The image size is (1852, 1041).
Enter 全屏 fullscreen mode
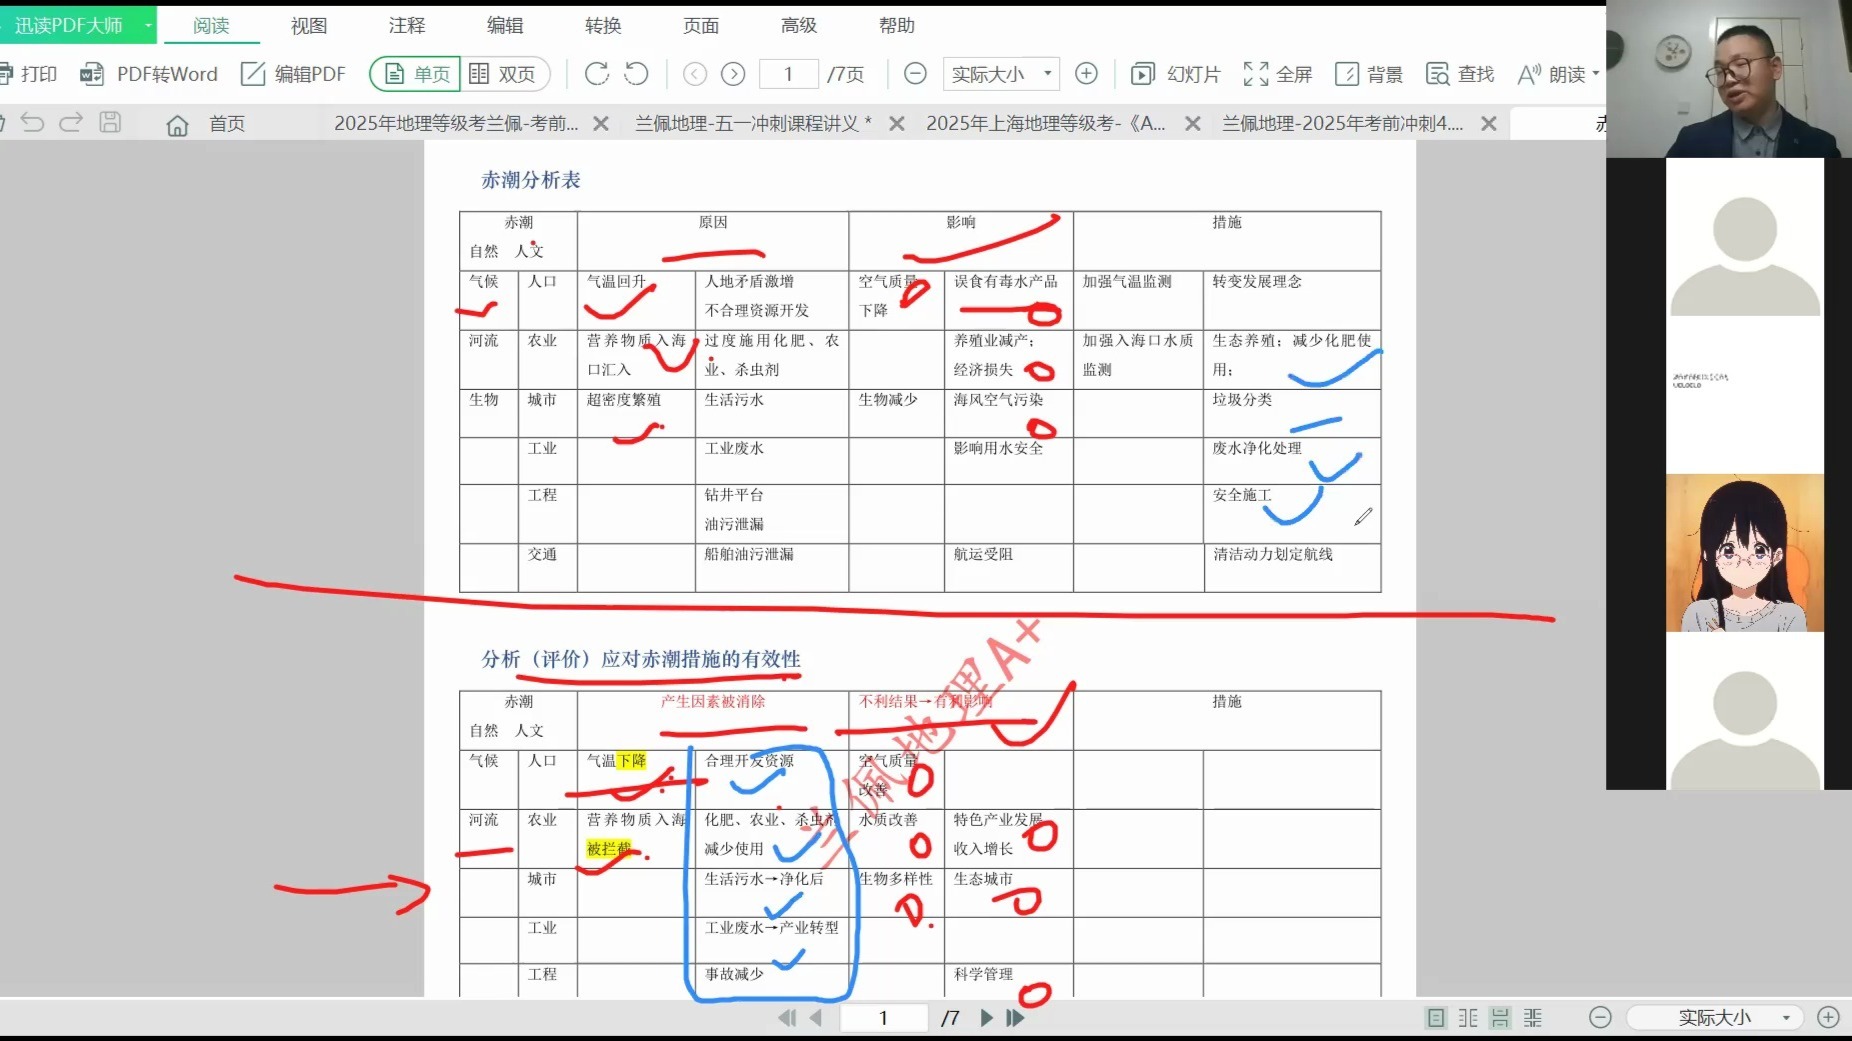(1277, 74)
